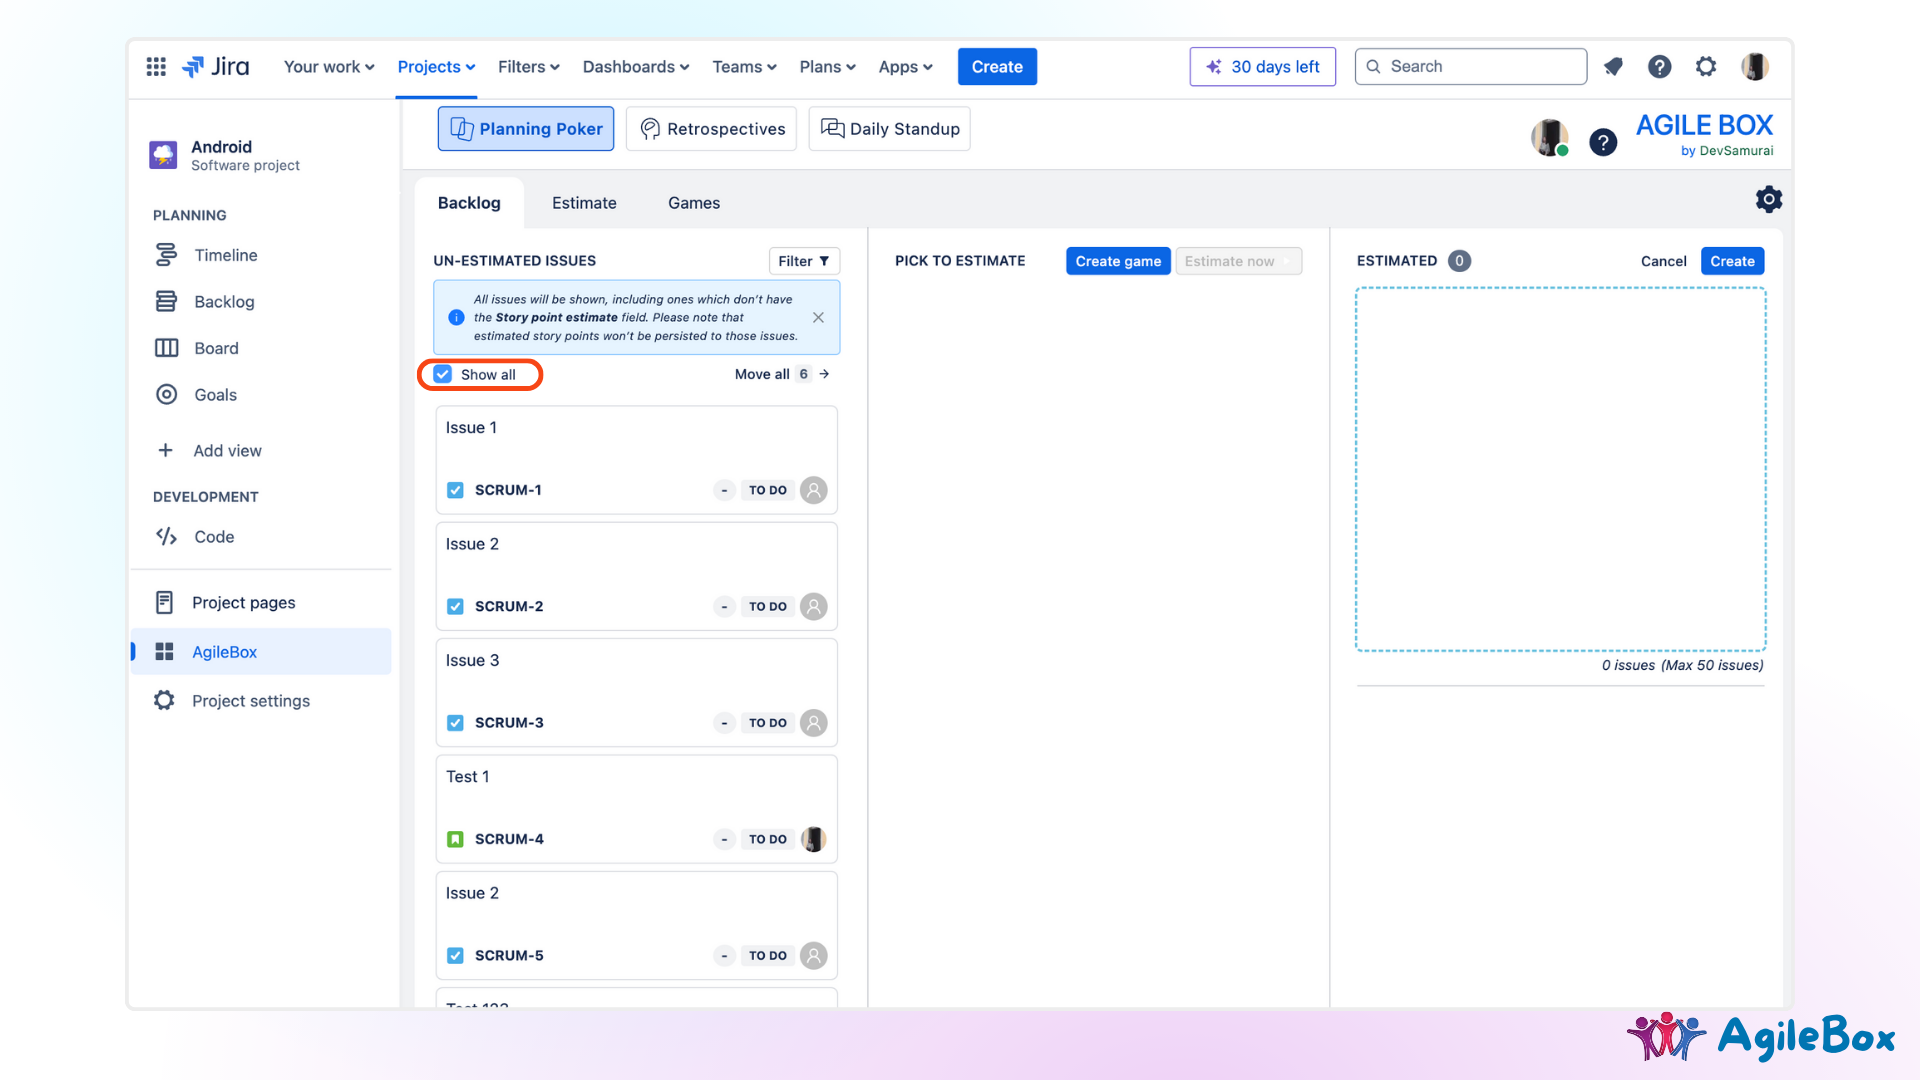Click the Timeline sidebar icon
Viewport: 1920px width, 1080px height.
(166, 255)
